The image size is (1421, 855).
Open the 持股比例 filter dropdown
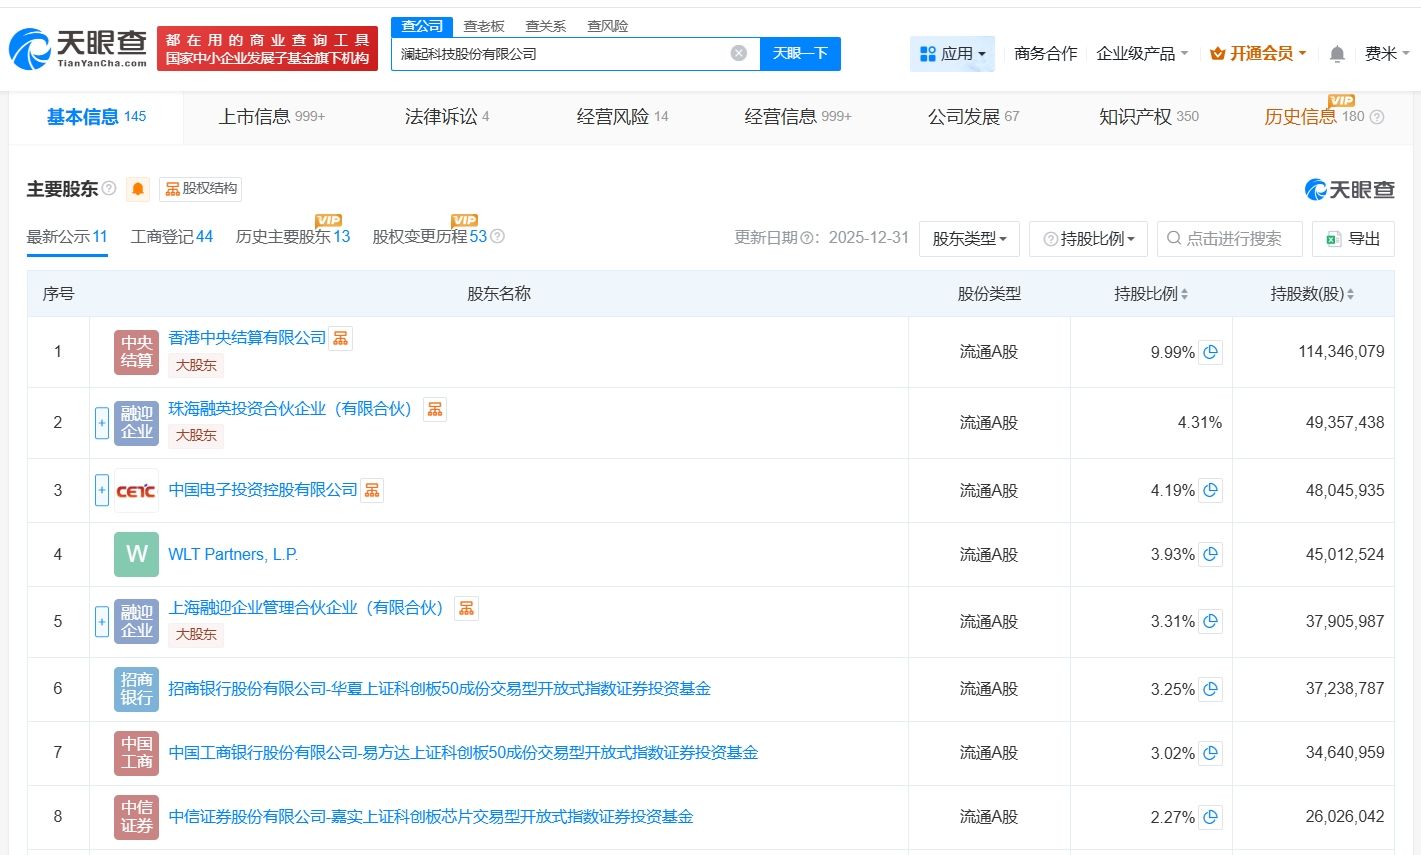(x=1088, y=239)
